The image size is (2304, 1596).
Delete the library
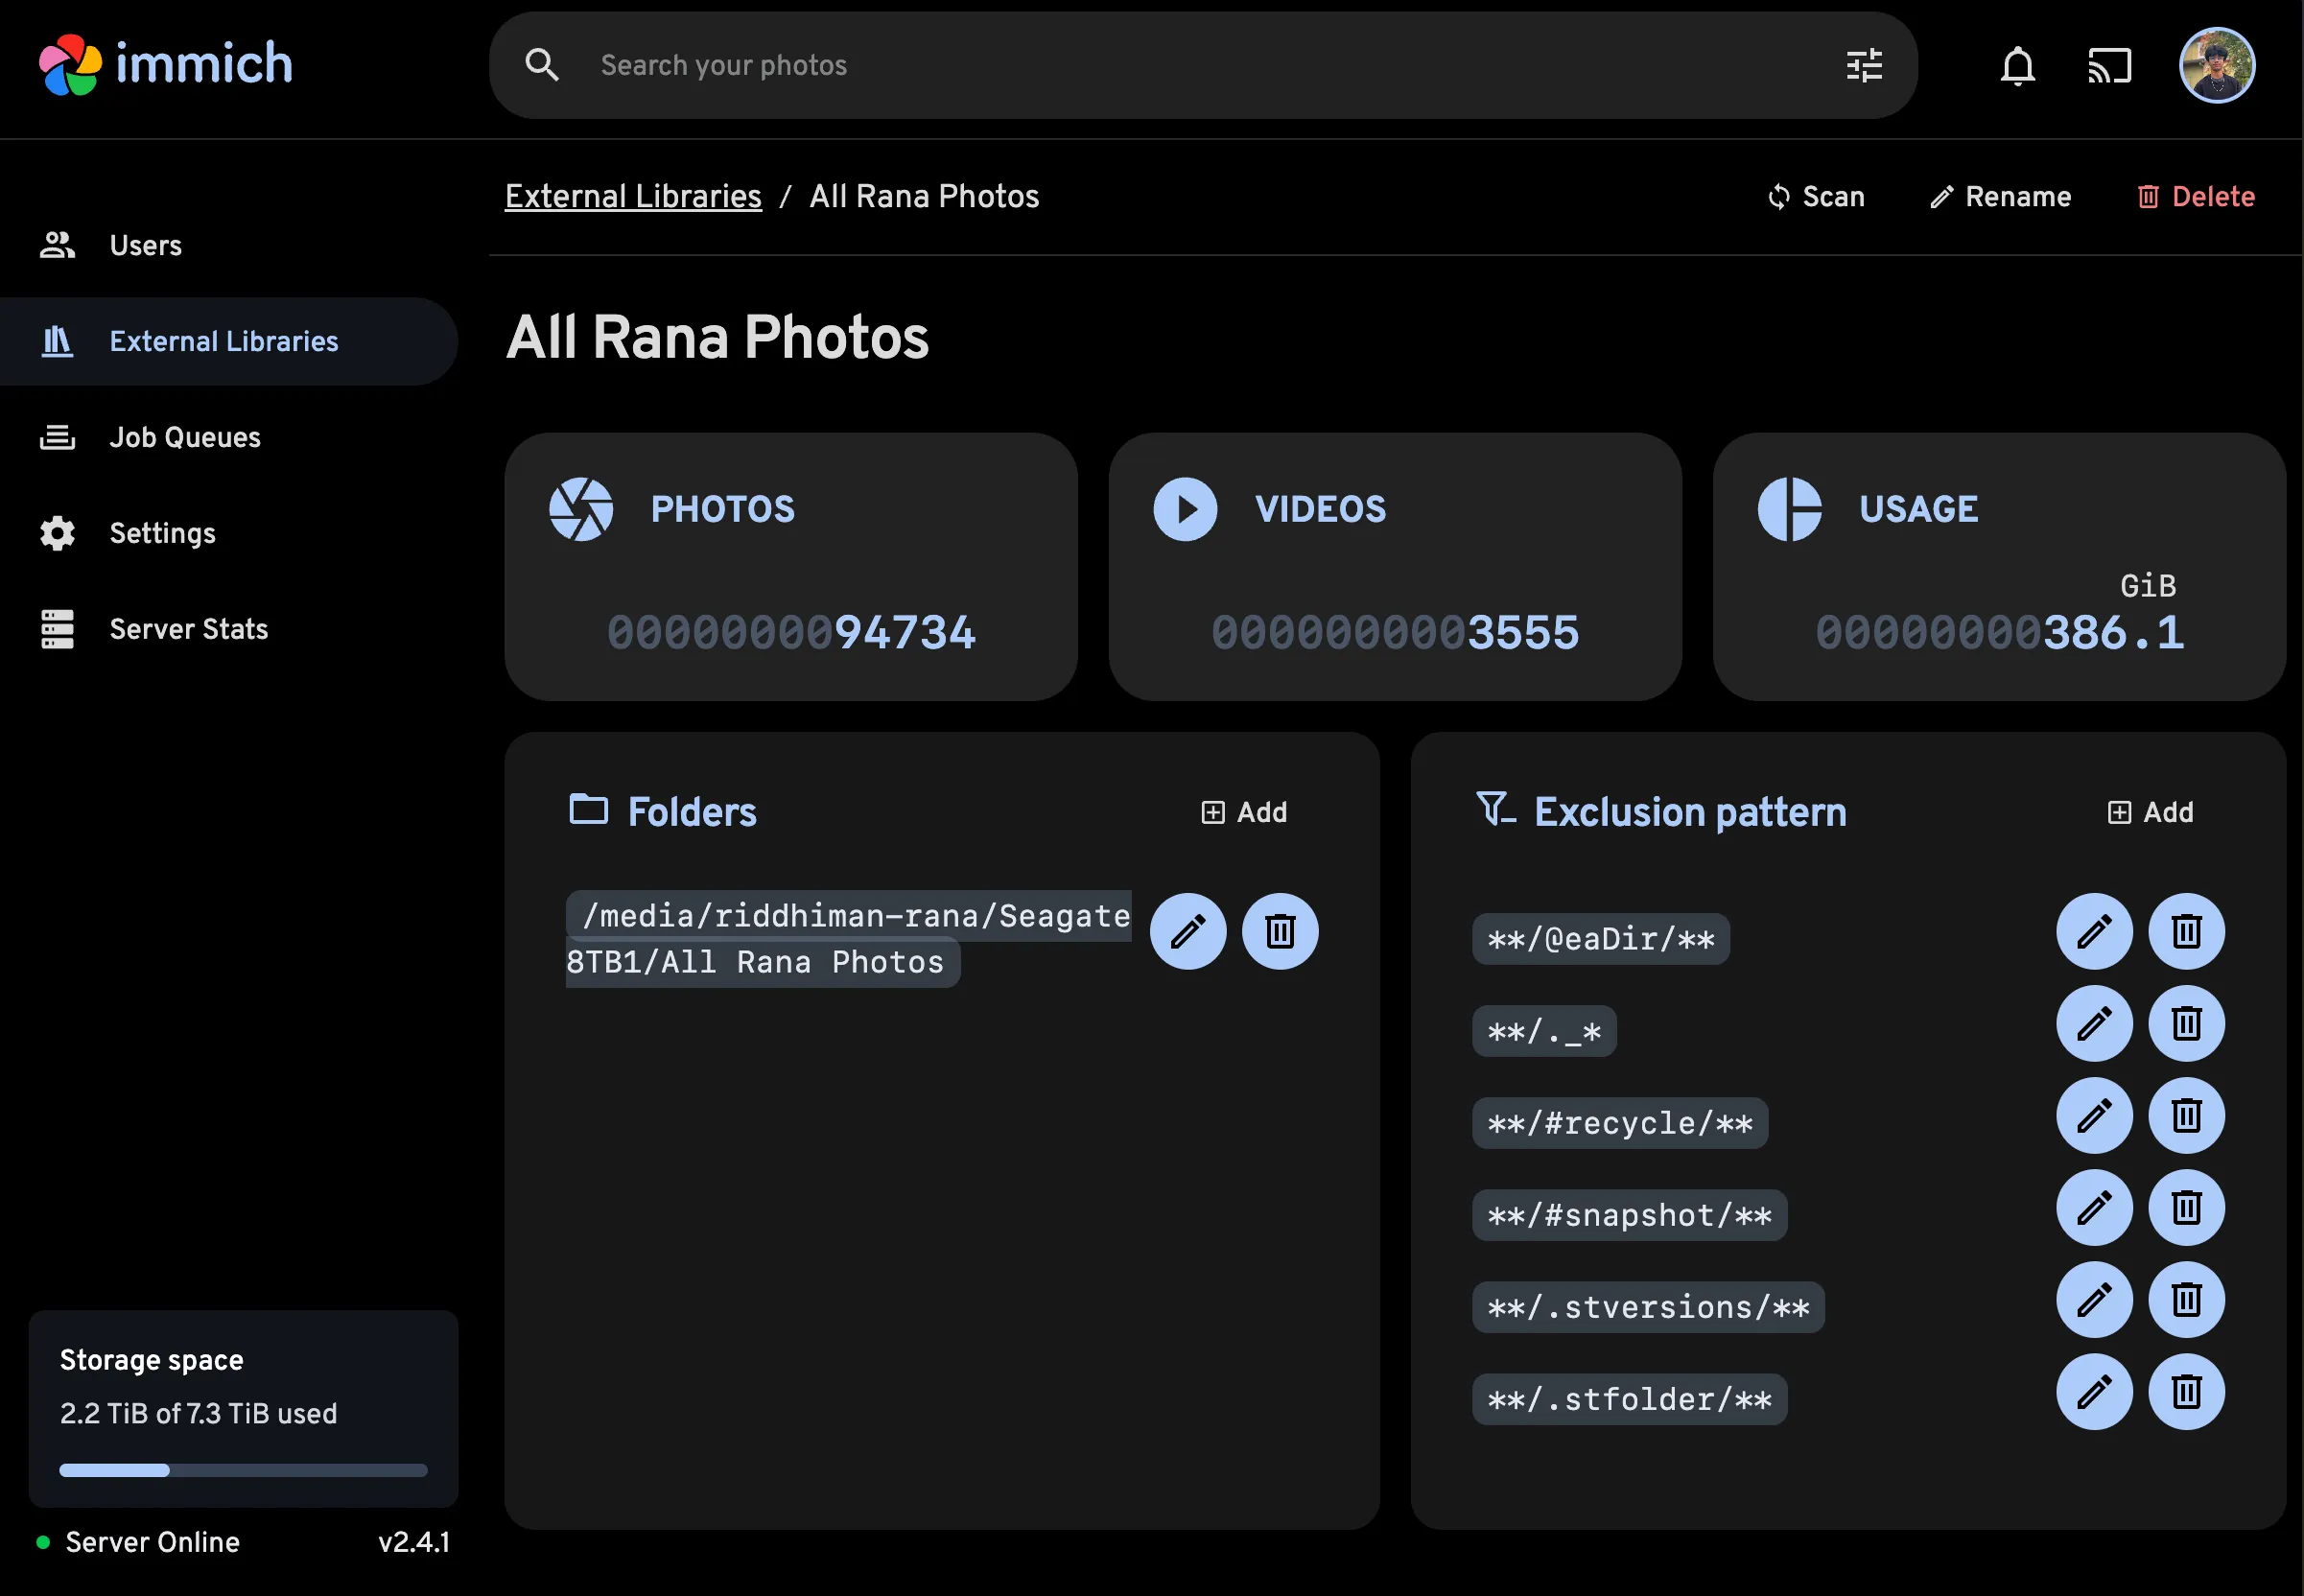2195,196
